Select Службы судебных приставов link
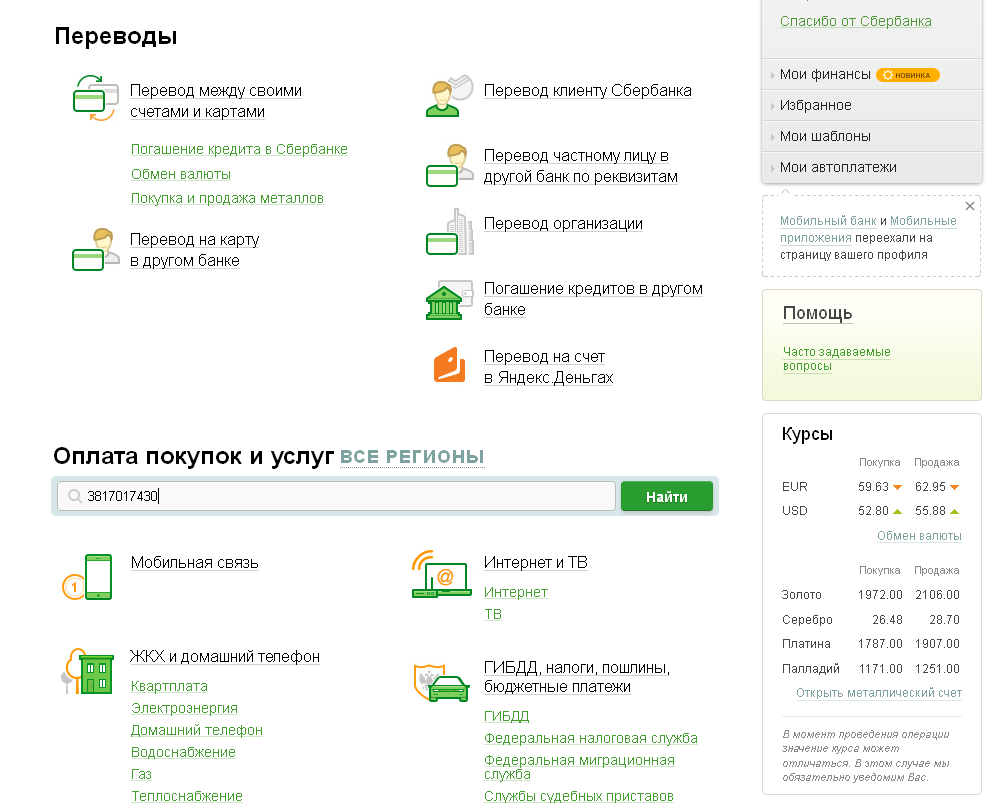 (578, 796)
